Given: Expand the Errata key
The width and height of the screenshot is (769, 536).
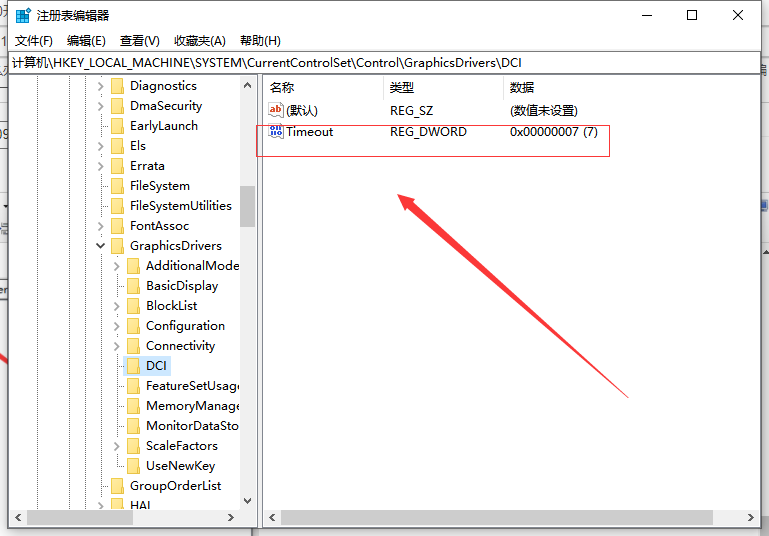Looking at the screenshot, I should tap(101, 166).
